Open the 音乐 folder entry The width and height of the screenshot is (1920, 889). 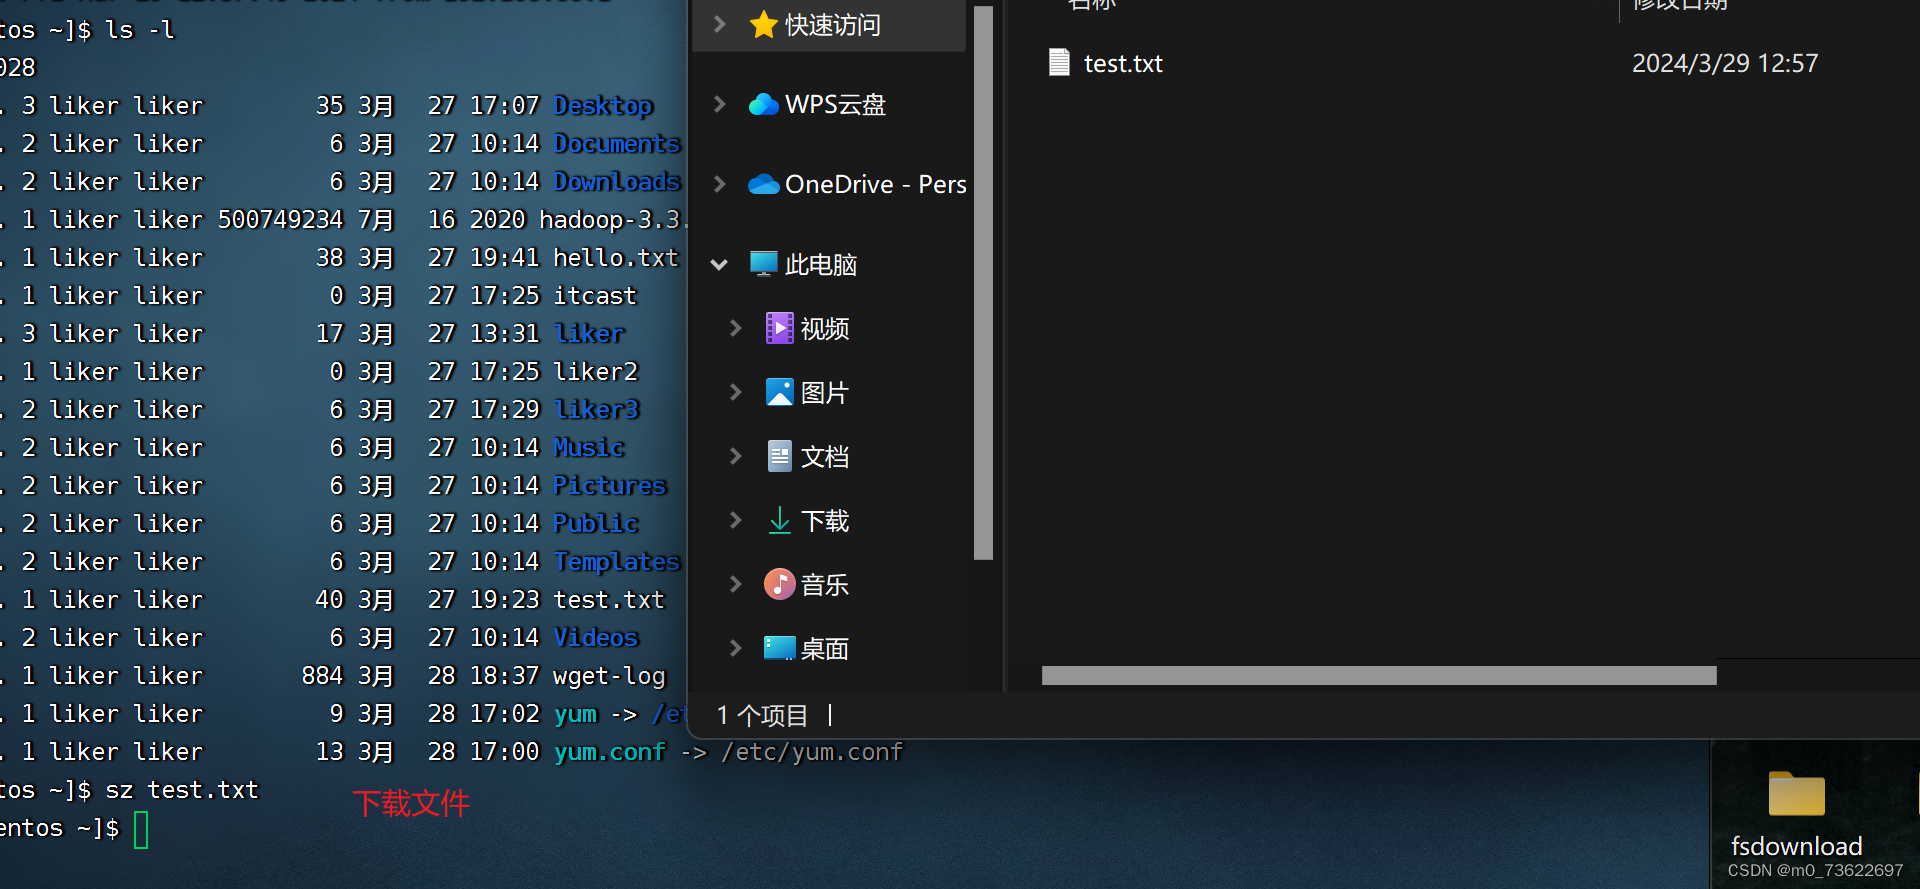click(825, 584)
